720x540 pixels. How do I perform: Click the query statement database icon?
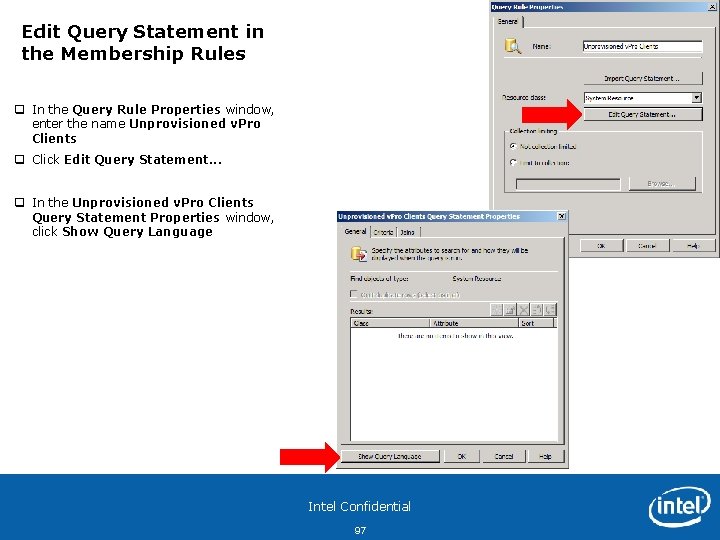tap(359, 254)
